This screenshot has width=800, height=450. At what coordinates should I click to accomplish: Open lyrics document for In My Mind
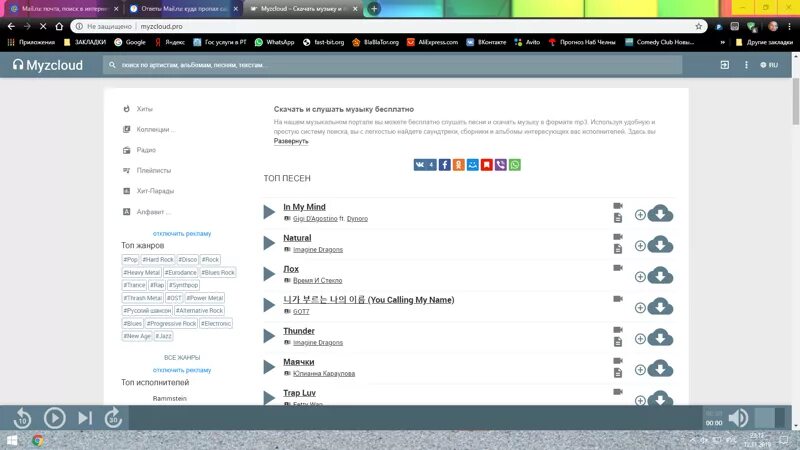(618, 218)
